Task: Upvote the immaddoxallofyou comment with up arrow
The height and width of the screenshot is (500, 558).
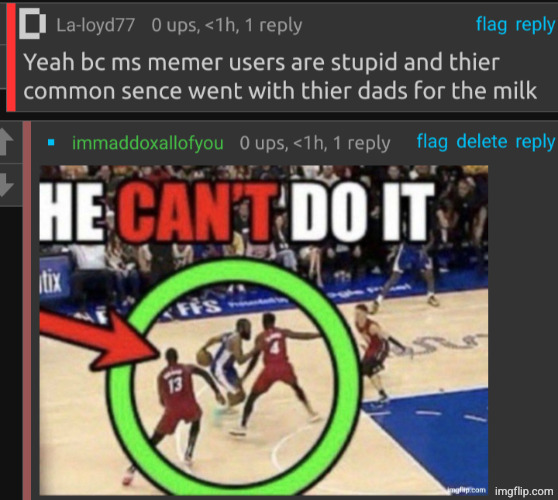Action: tap(7, 142)
